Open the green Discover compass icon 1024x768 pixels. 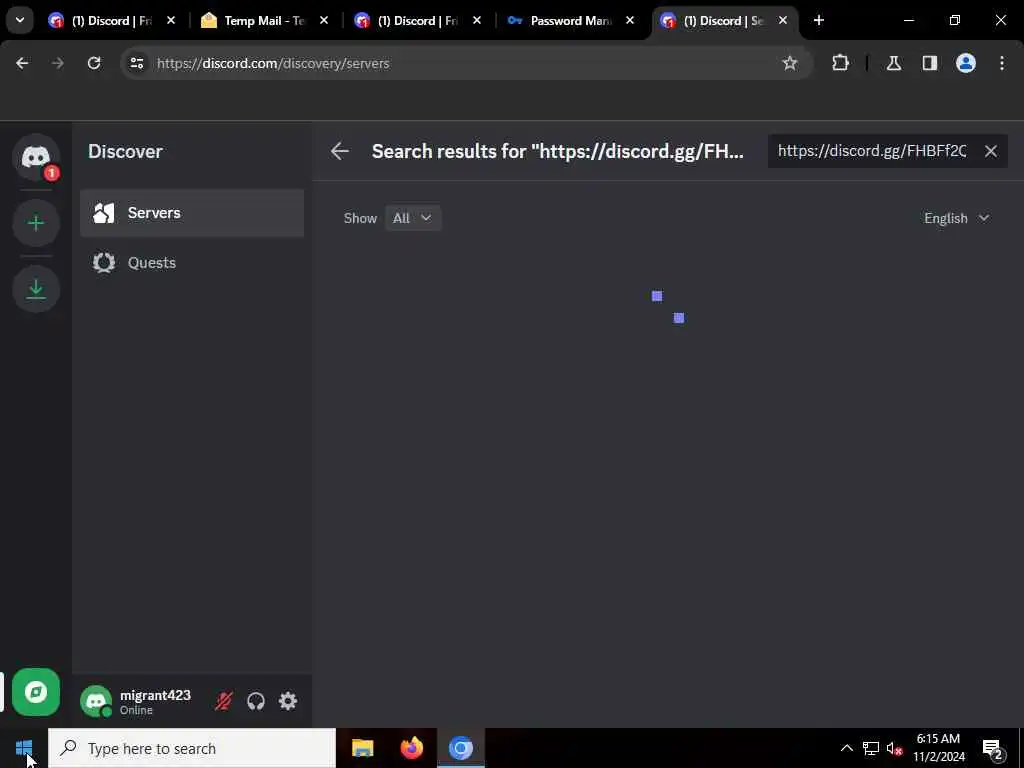coord(36,692)
